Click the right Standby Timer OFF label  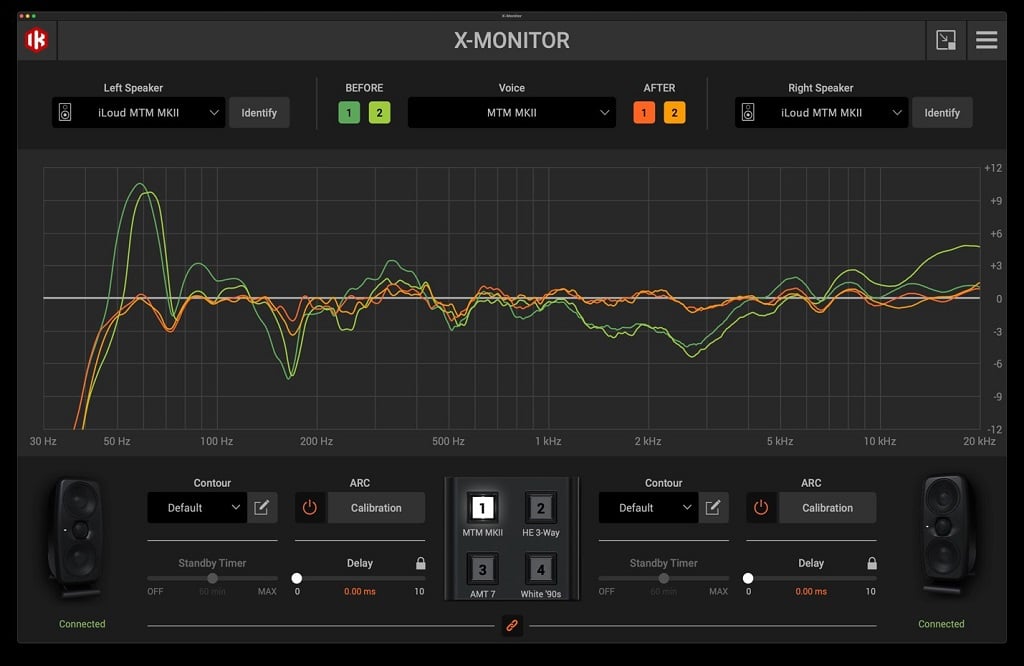[607, 592]
